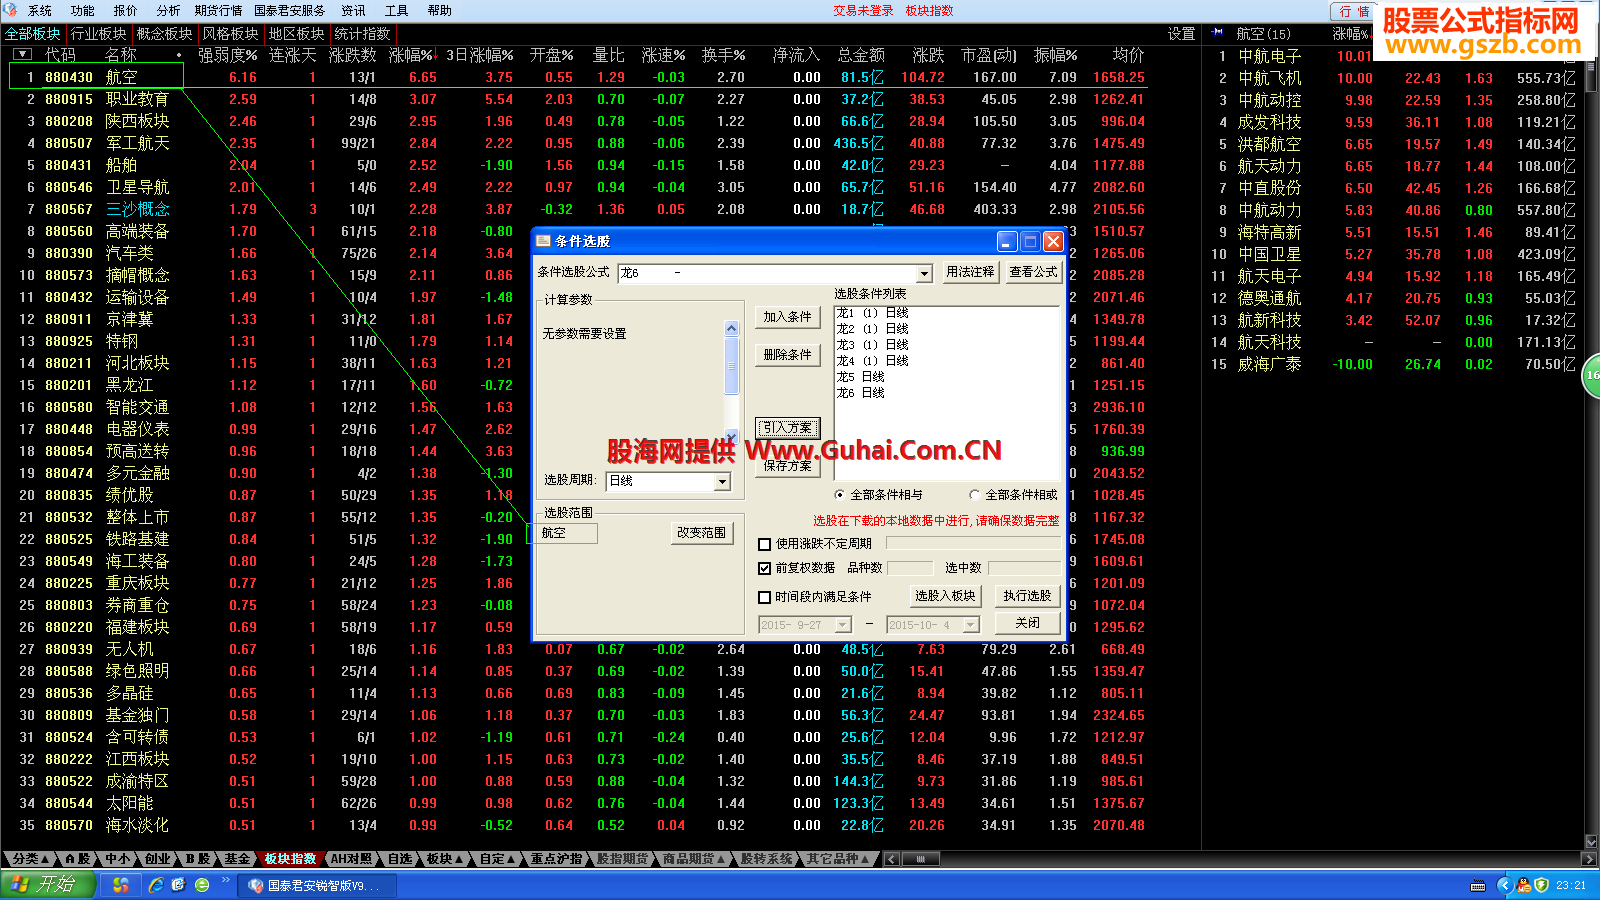This screenshot has height=900, width=1600.
Task: Enable 使用涨跌不定周期 checkbox
Action: pos(765,544)
